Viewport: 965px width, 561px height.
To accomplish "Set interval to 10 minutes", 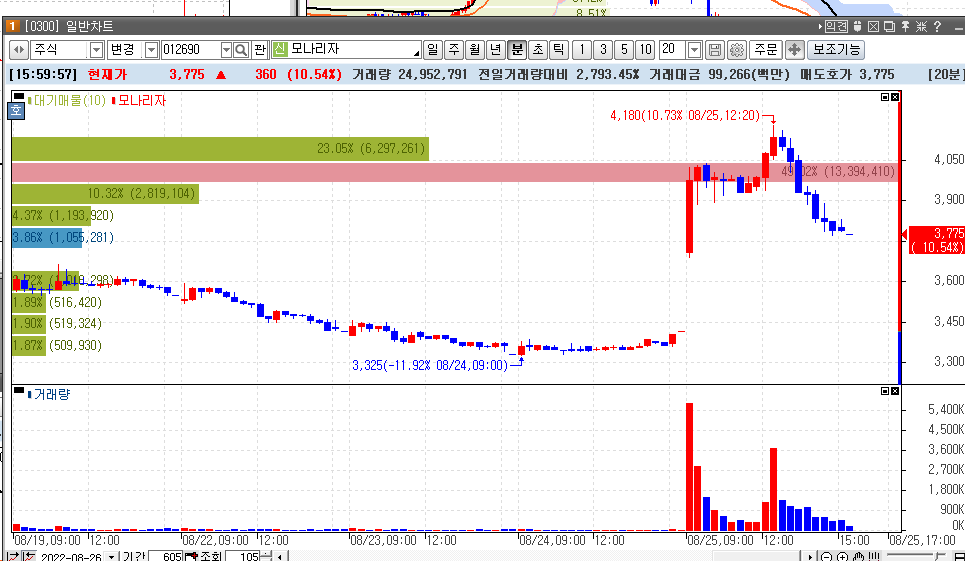I will [645, 50].
